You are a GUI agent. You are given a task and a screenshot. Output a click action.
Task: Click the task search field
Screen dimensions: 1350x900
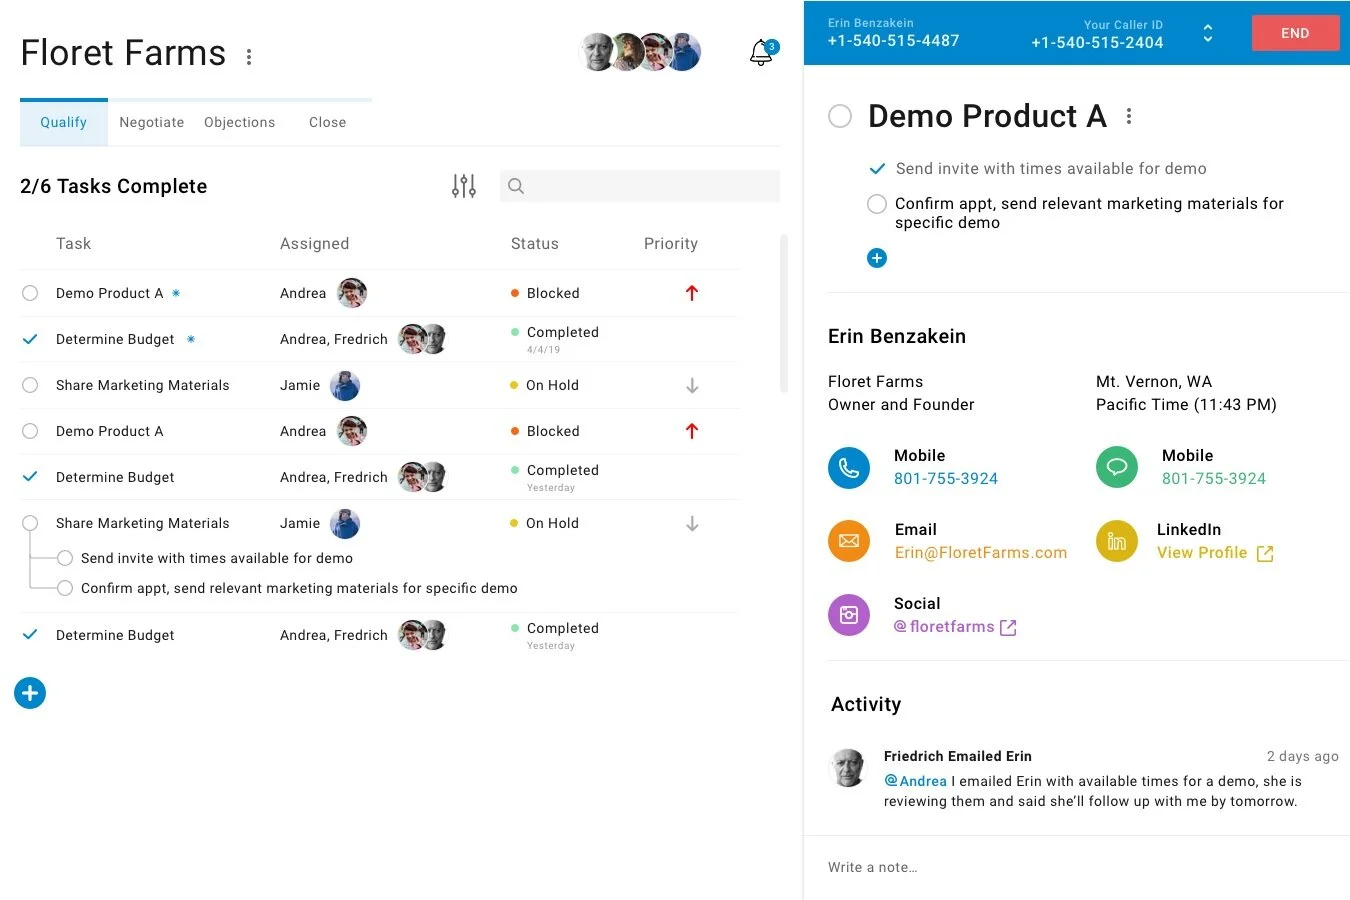640,186
